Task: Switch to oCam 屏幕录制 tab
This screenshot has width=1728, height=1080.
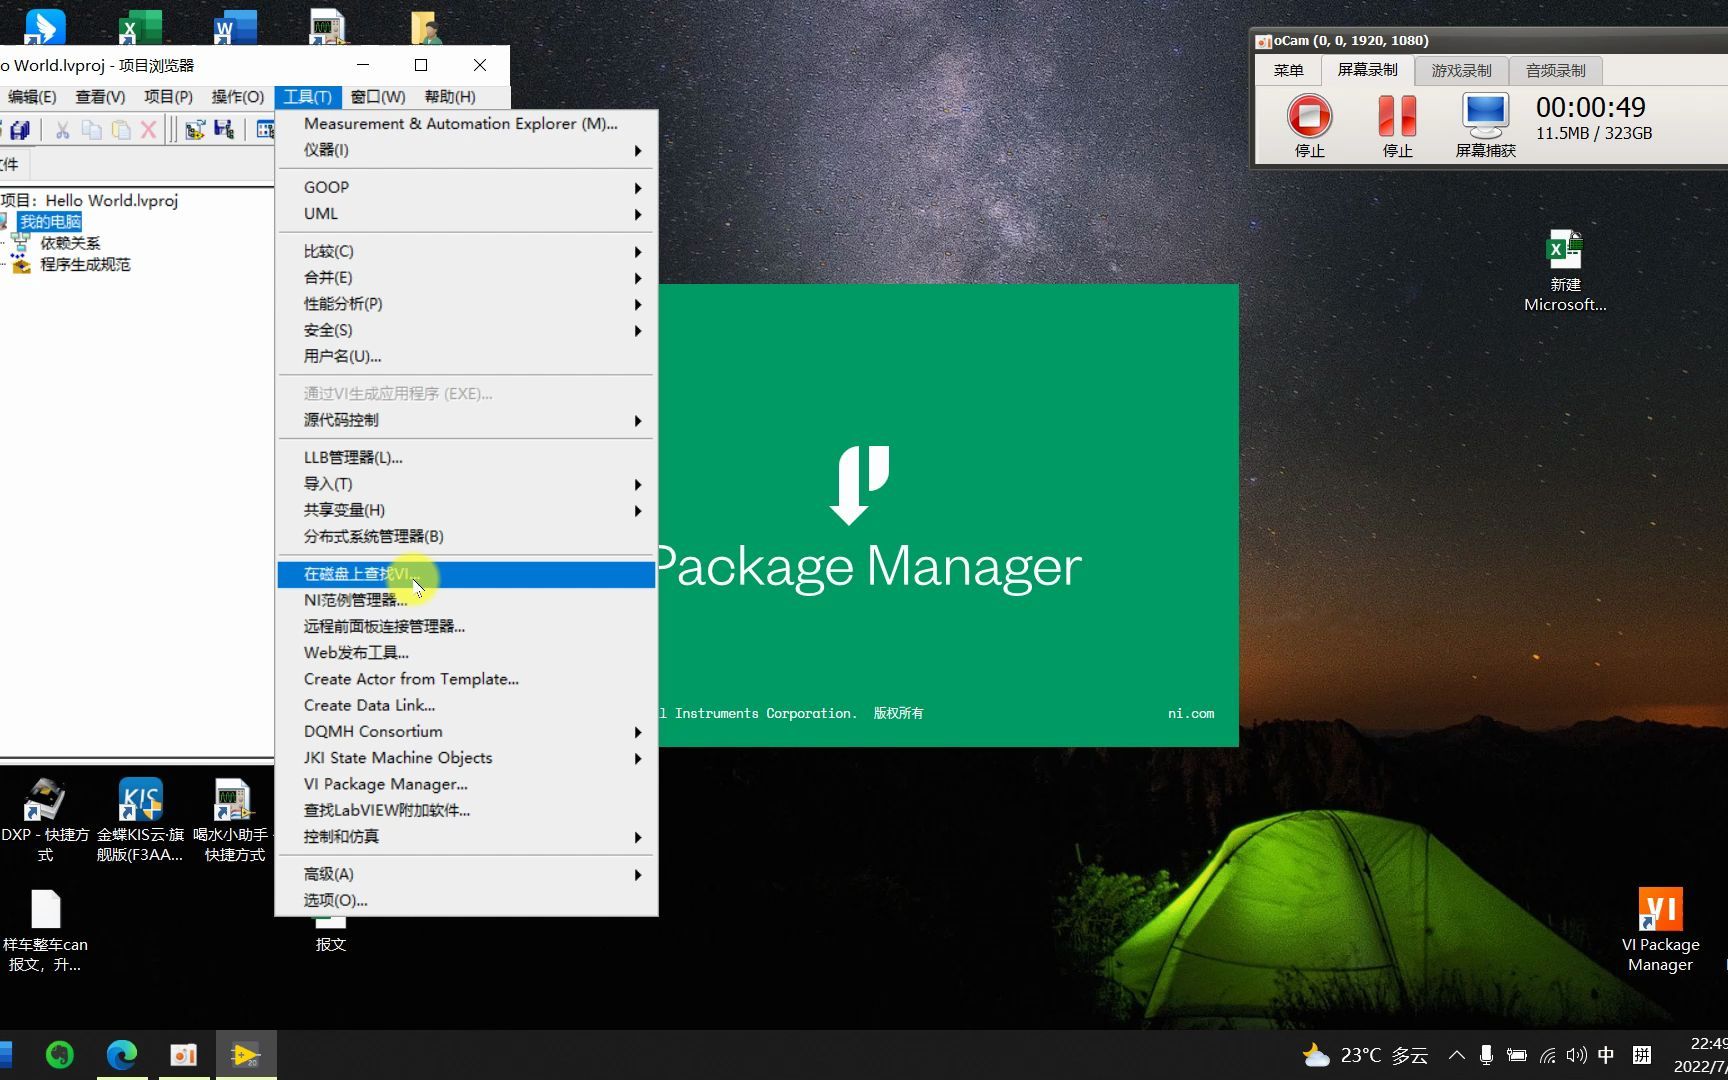Action: pos(1367,70)
